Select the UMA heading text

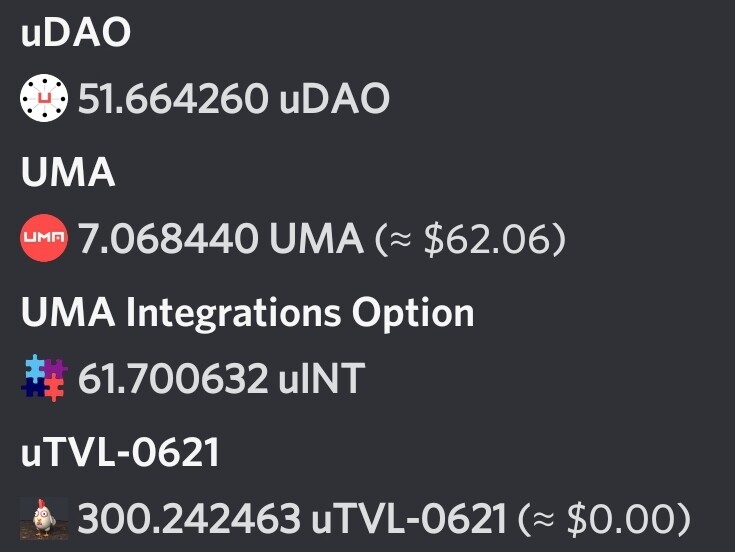pos(68,172)
